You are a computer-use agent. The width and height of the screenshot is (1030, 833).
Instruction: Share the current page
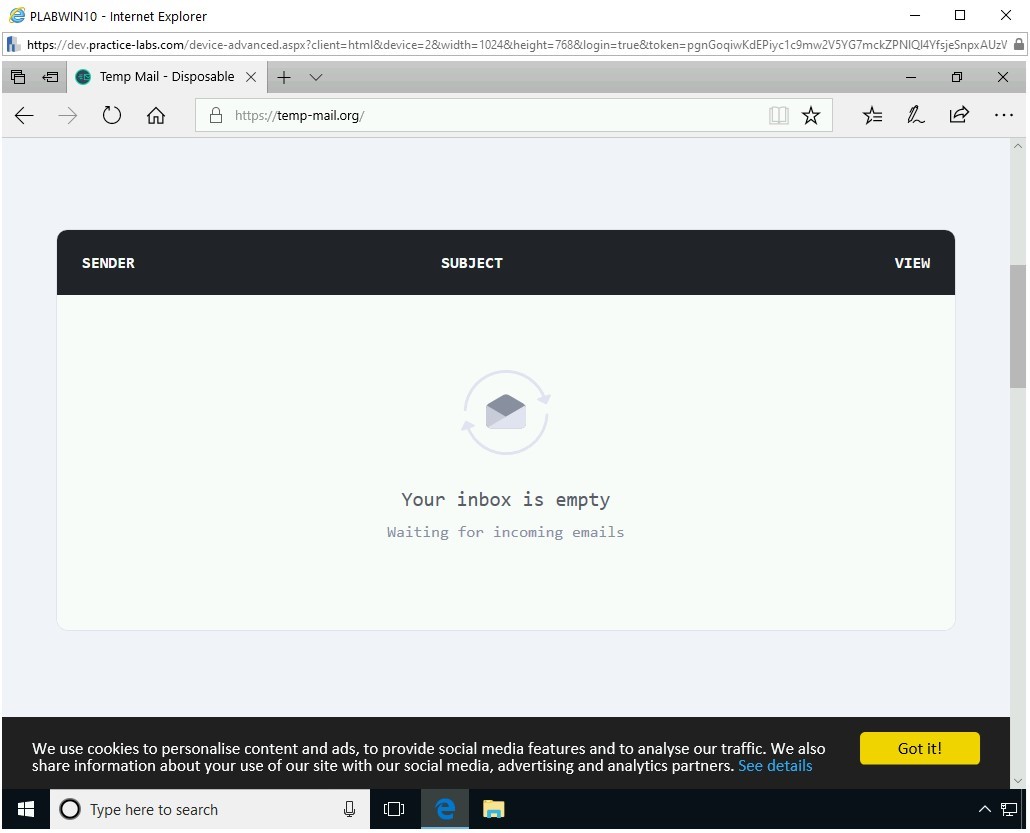coord(958,115)
